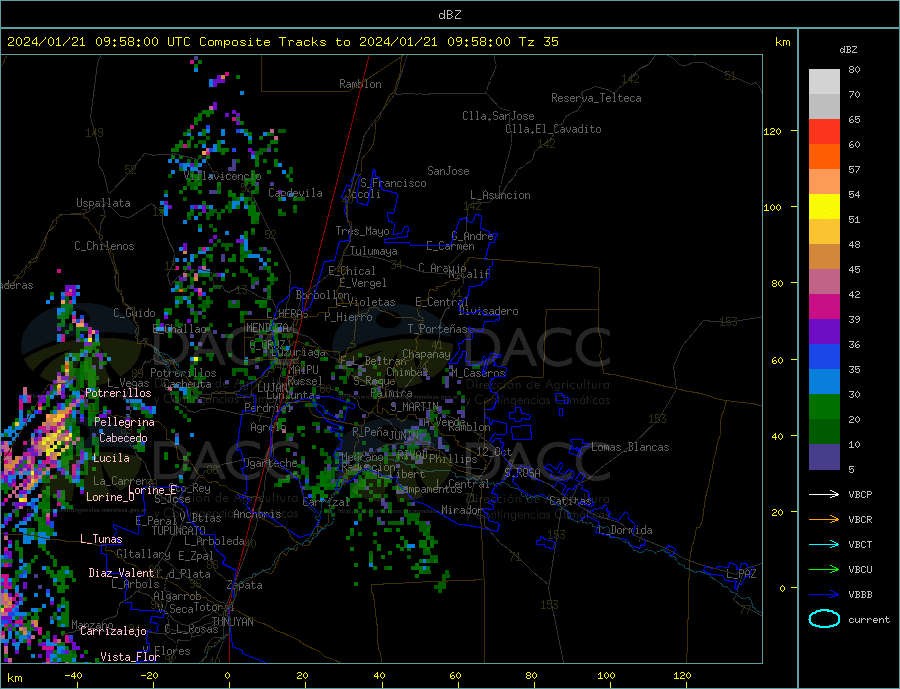Click the blue VBBB arrow legend icon
900x689 pixels.
[x=824, y=595]
